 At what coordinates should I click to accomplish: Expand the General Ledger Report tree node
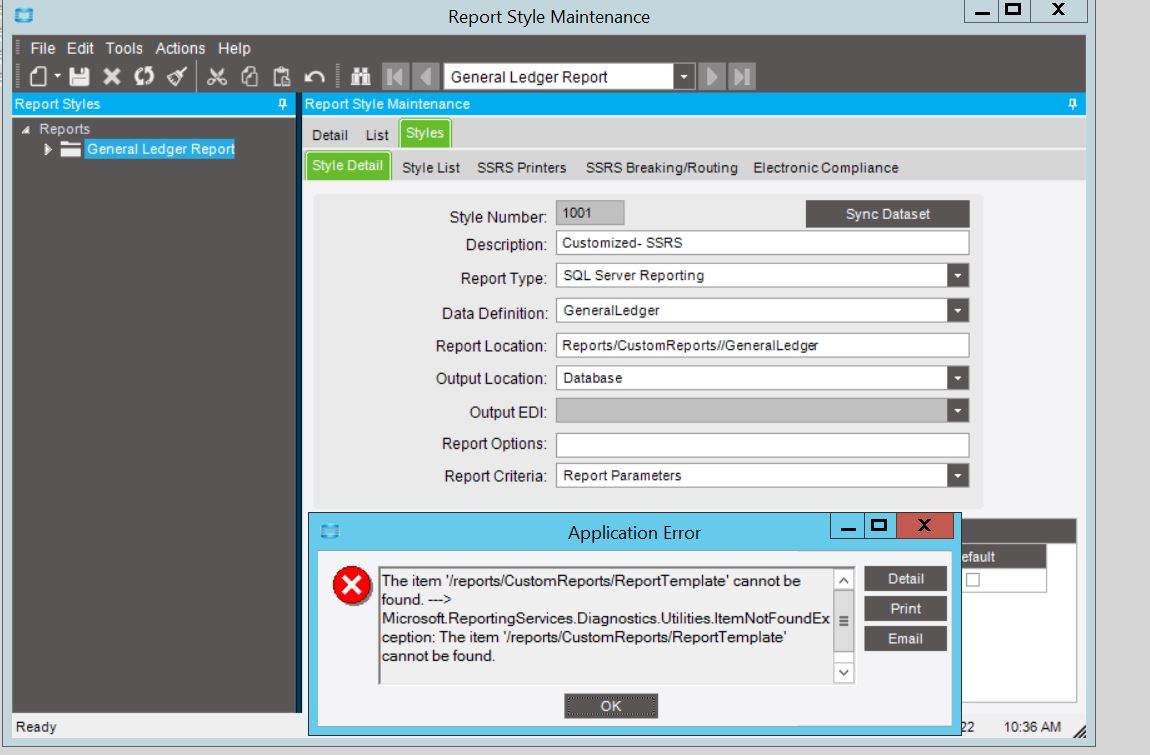click(48, 150)
